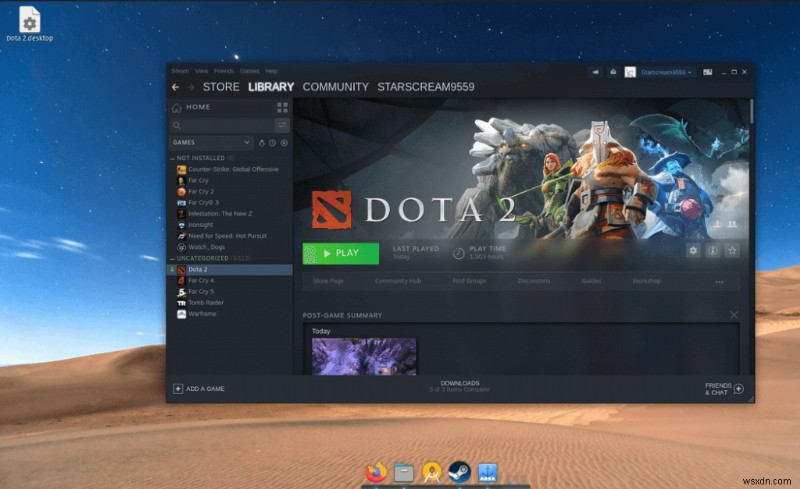Go back with the left arrow
800x489 pixels.
pyautogui.click(x=176, y=87)
